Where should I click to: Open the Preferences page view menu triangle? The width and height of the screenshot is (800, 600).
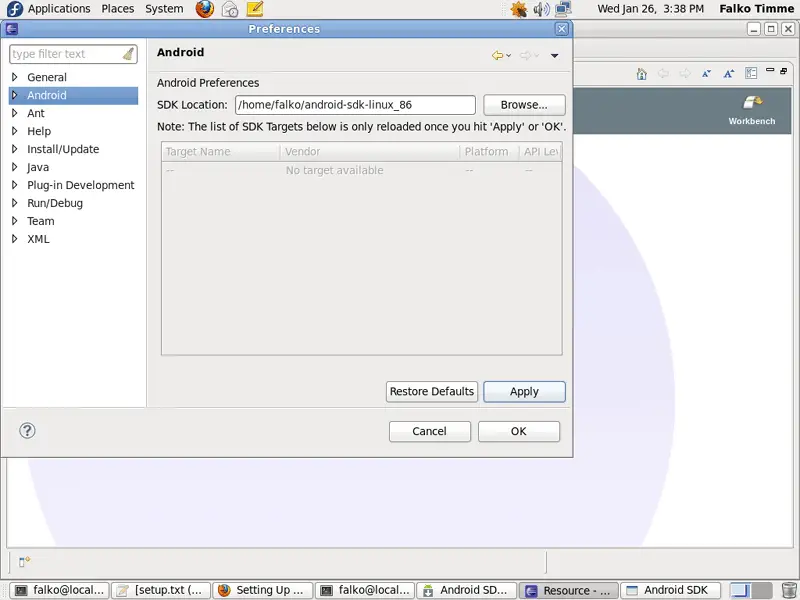[555, 56]
